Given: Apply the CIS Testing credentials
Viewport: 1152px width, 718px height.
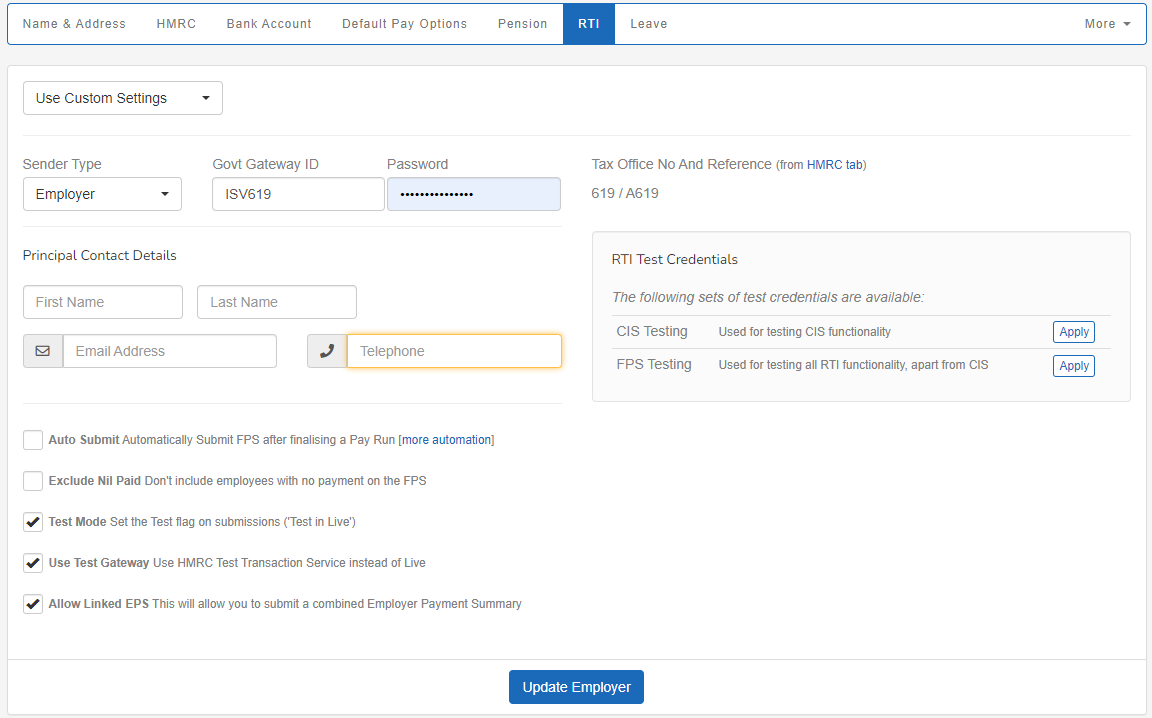Looking at the screenshot, I should 1073,332.
